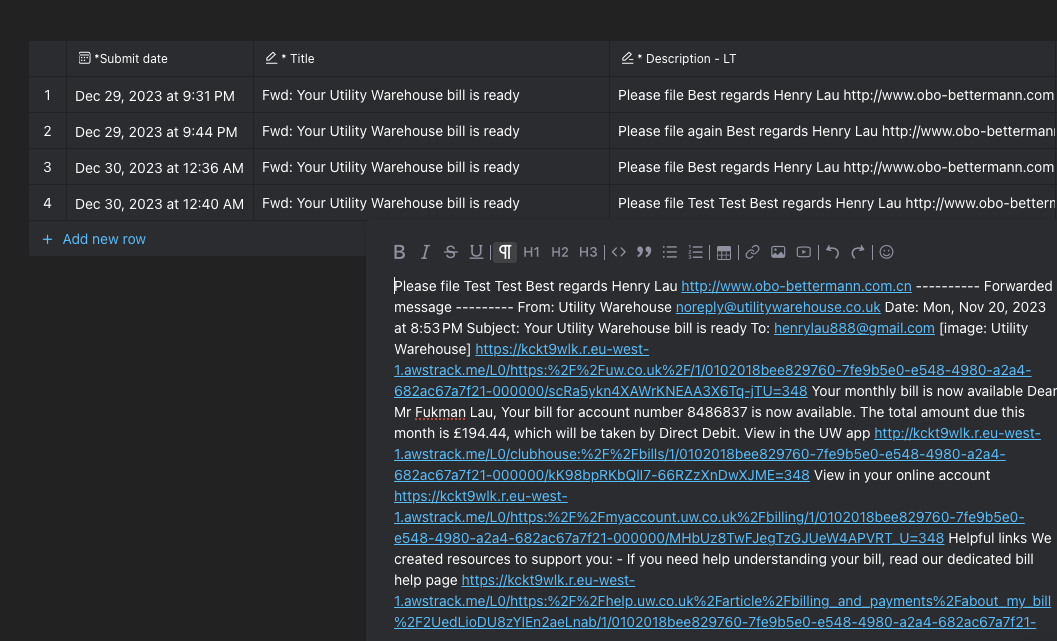Viewport: 1057px width, 641px height.
Task: Click the misspelled word Fukman
Action: tap(440, 412)
